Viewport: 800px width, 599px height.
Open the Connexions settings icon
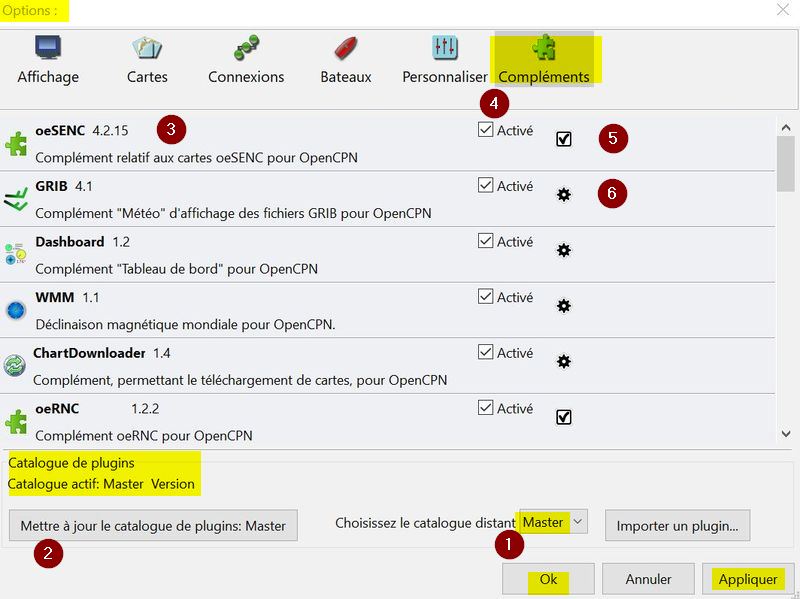[x=246, y=48]
